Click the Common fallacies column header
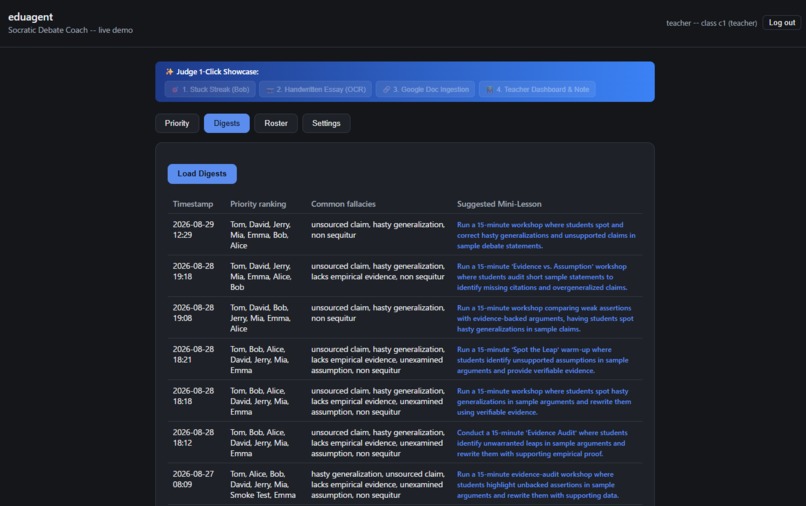The image size is (806, 506). coord(343,204)
